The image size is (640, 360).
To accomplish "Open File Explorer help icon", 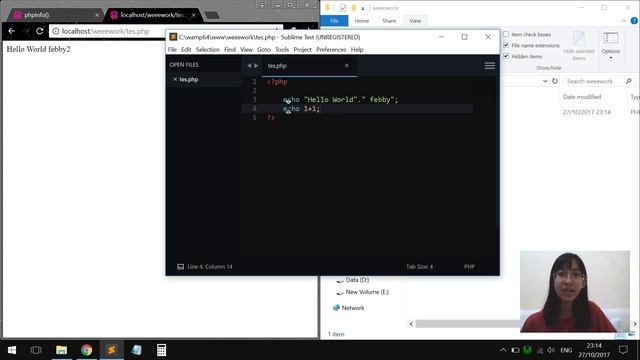I will point(634,21).
